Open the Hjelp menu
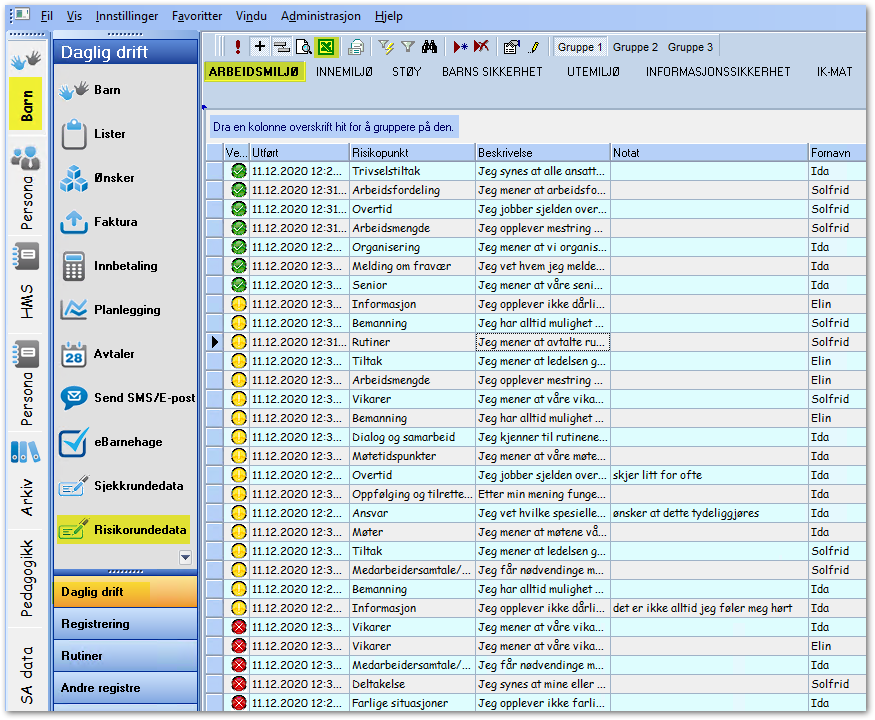This screenshot has height=720, width=875. click(388, 16)
